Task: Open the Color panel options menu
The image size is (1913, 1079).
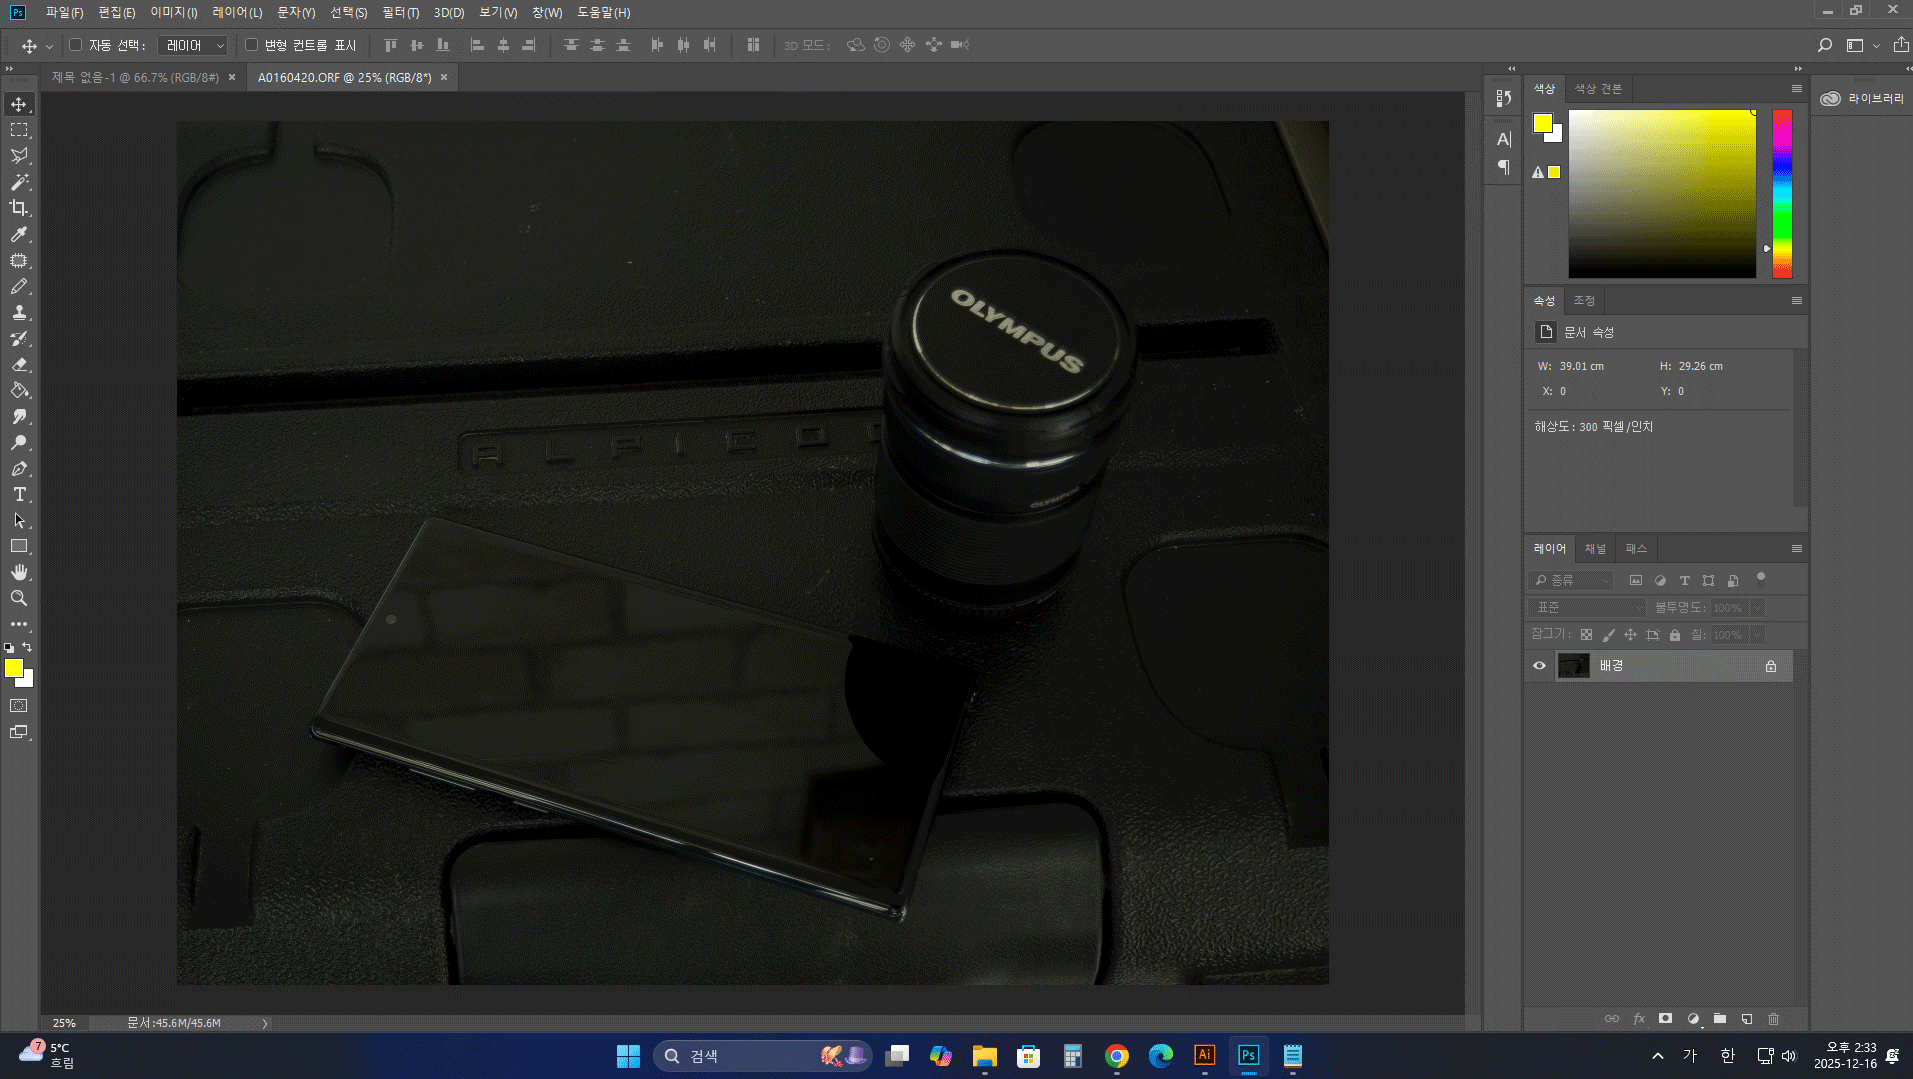Action: (1797, 89)
